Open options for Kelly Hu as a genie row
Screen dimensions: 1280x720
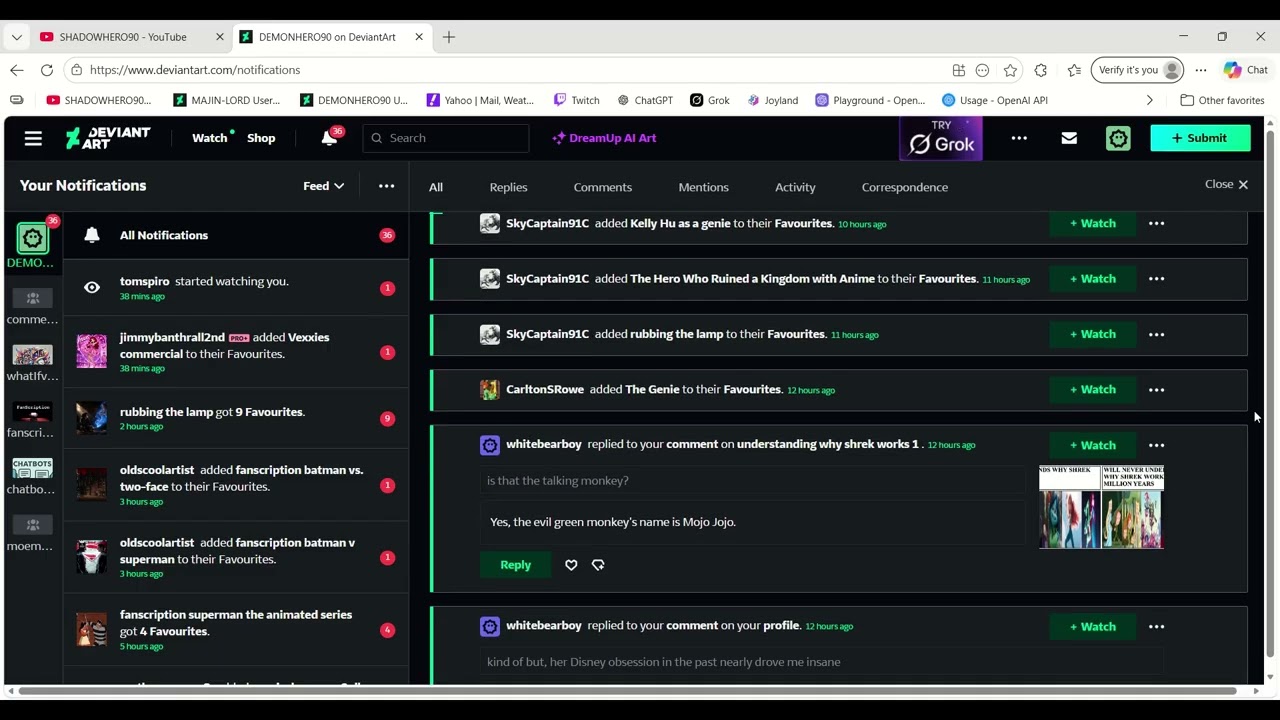[1157, 223]
